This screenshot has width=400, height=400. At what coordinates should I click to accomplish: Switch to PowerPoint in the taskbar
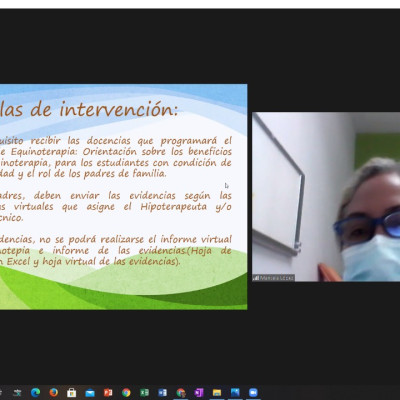coord(108,393)
